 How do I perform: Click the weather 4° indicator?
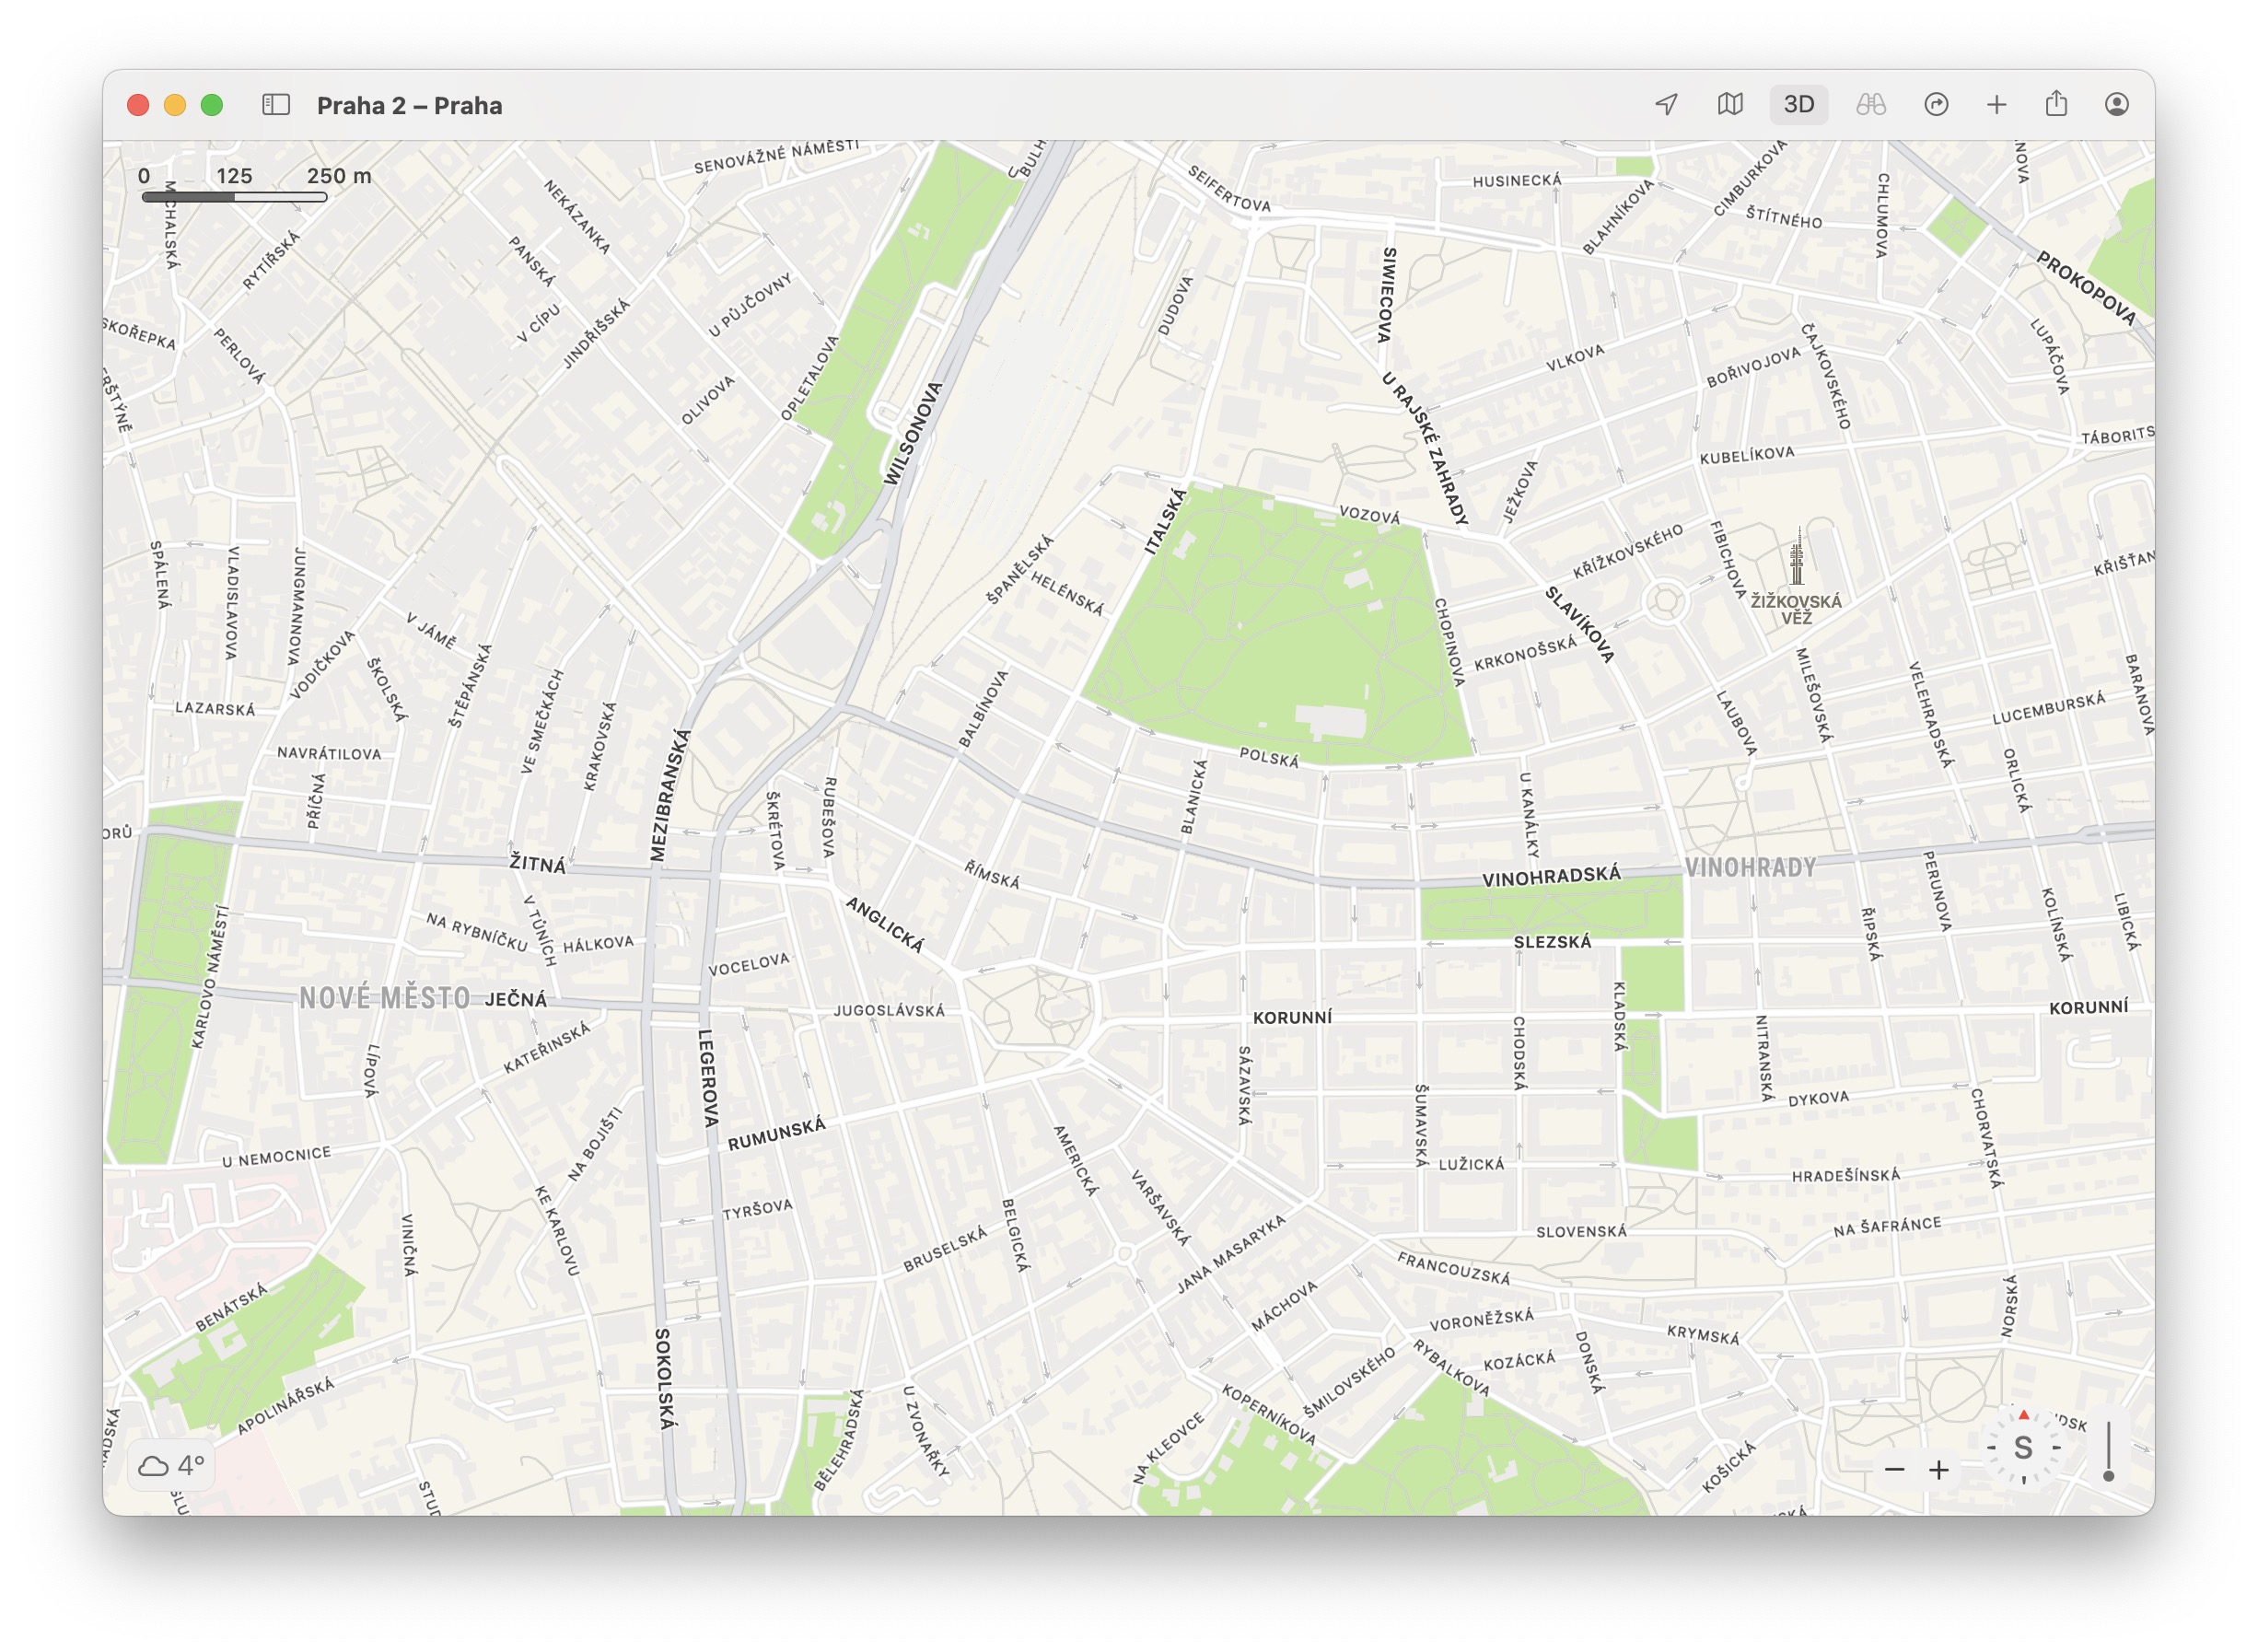click(x=171, y=1466)
